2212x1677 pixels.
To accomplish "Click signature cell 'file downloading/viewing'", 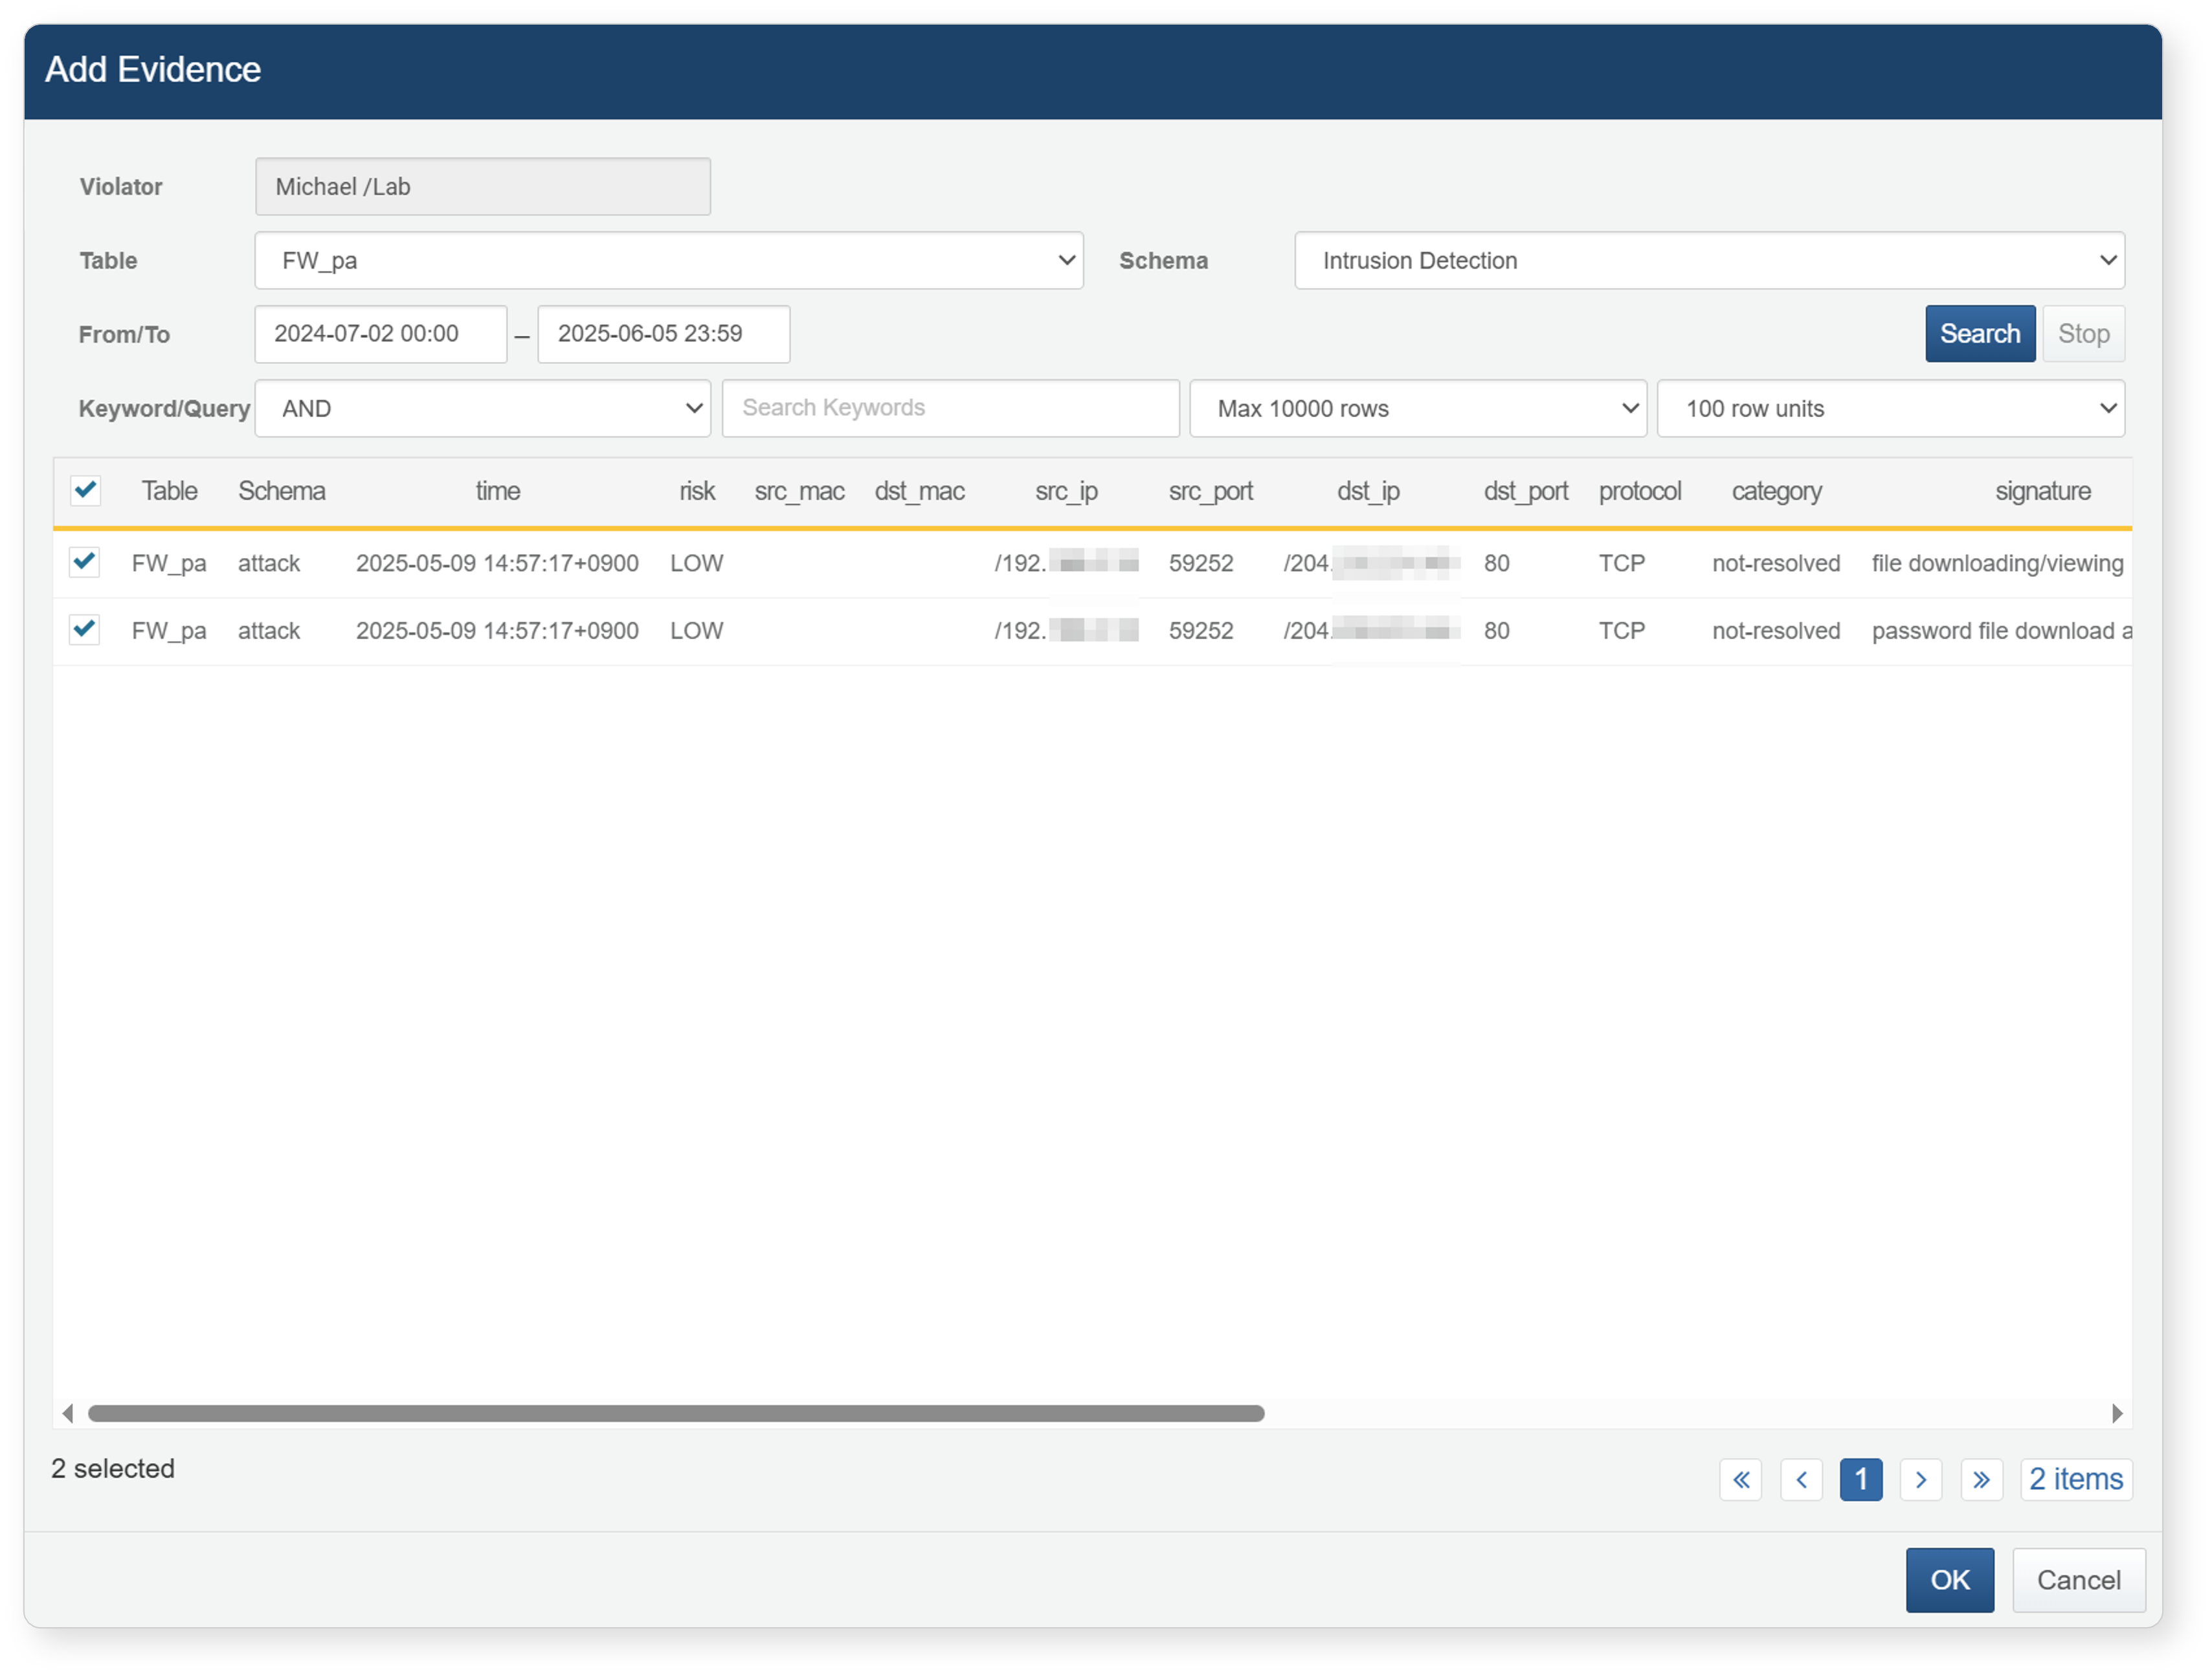I will [x=1997, y=563].
